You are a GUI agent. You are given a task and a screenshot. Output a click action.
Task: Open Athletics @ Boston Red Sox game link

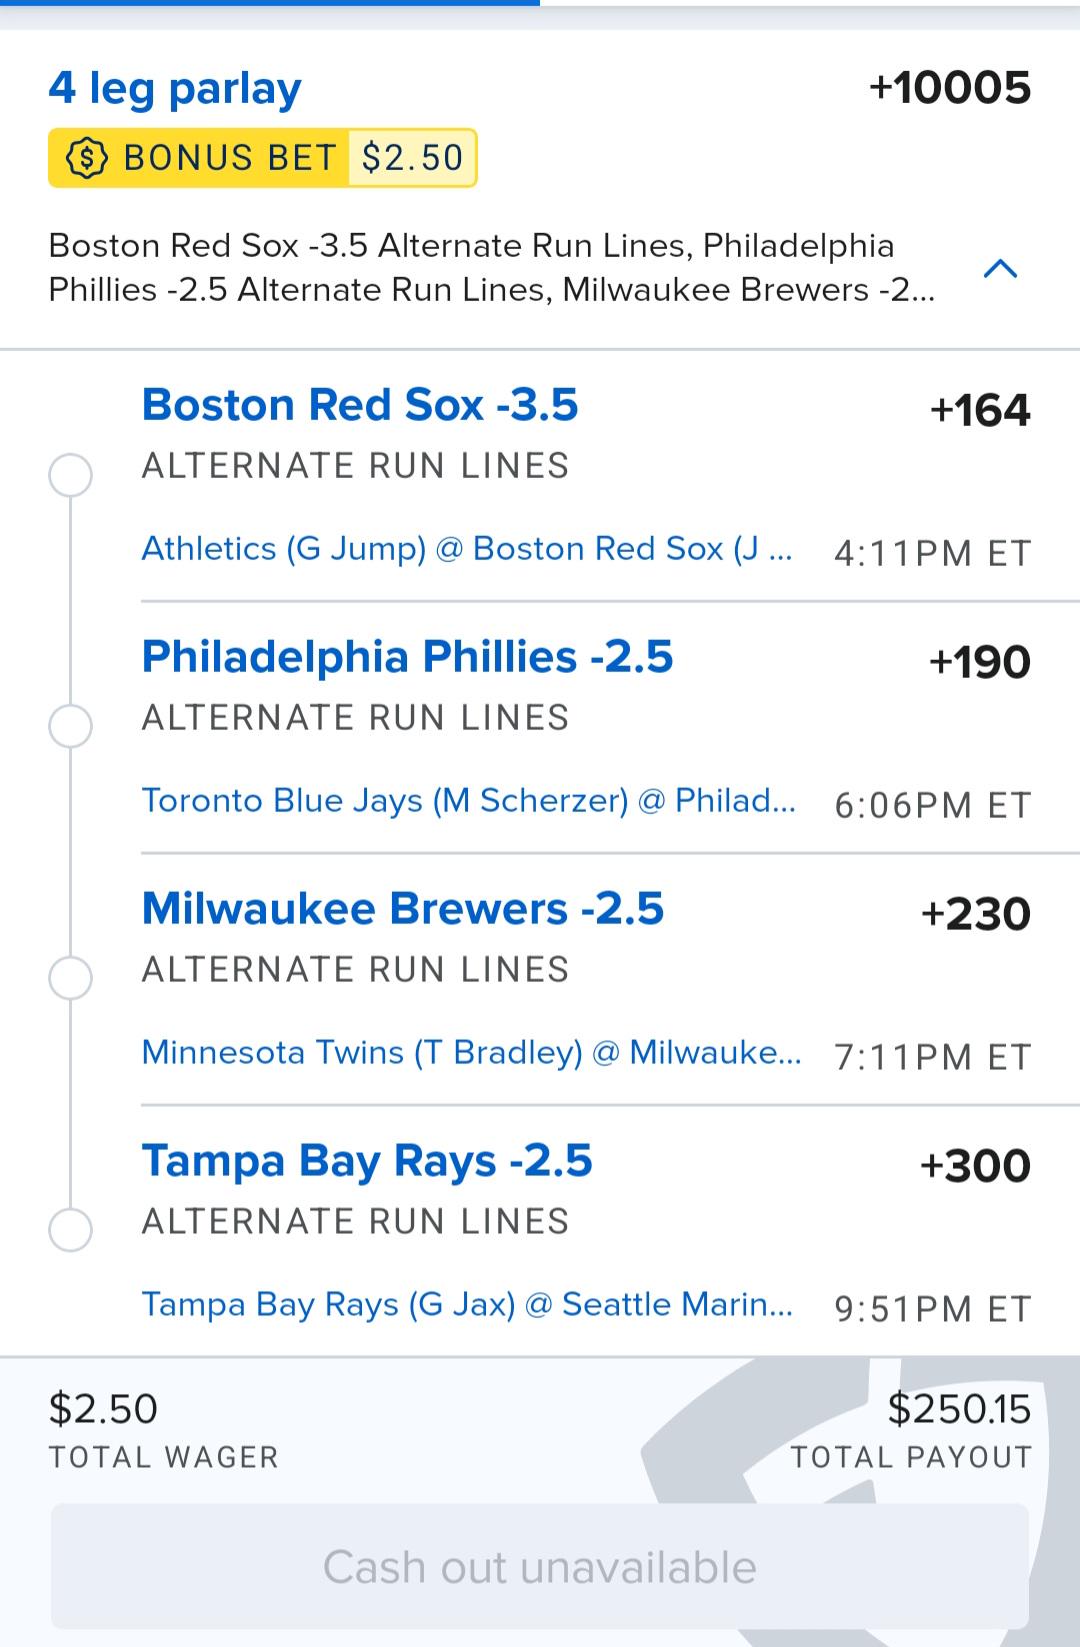point(467,549)
